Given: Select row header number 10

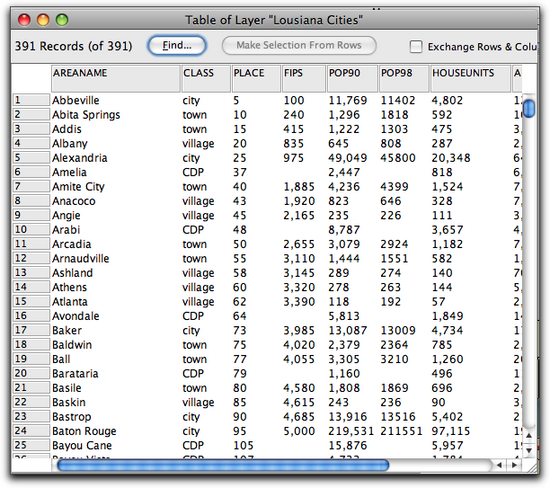Looking at the screenshot, I should click(x=31, y=229).
